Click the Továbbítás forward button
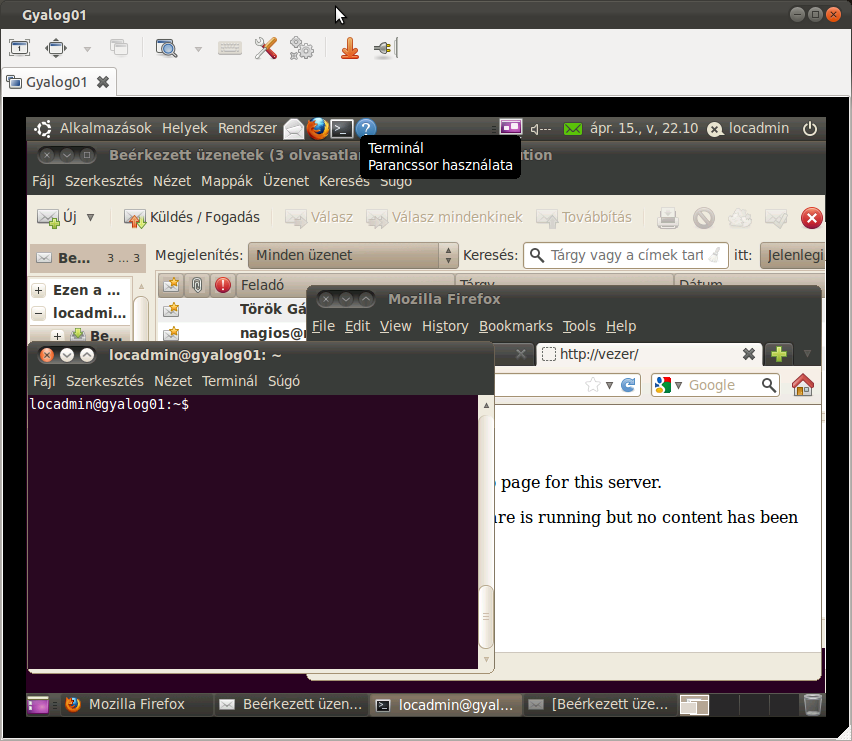The height and width of the screenshot is (741, 852). tap(584, 218)
